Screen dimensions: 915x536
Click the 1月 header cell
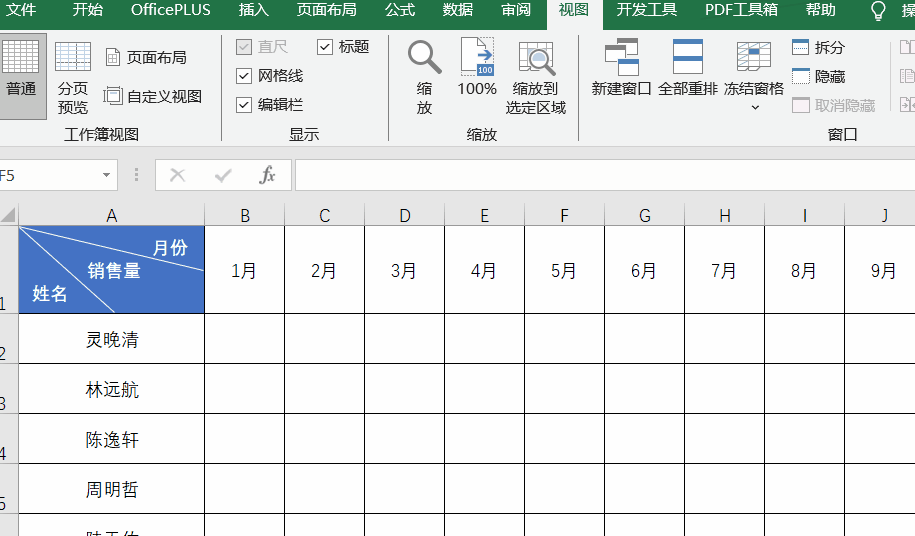[x=245, y=270]
